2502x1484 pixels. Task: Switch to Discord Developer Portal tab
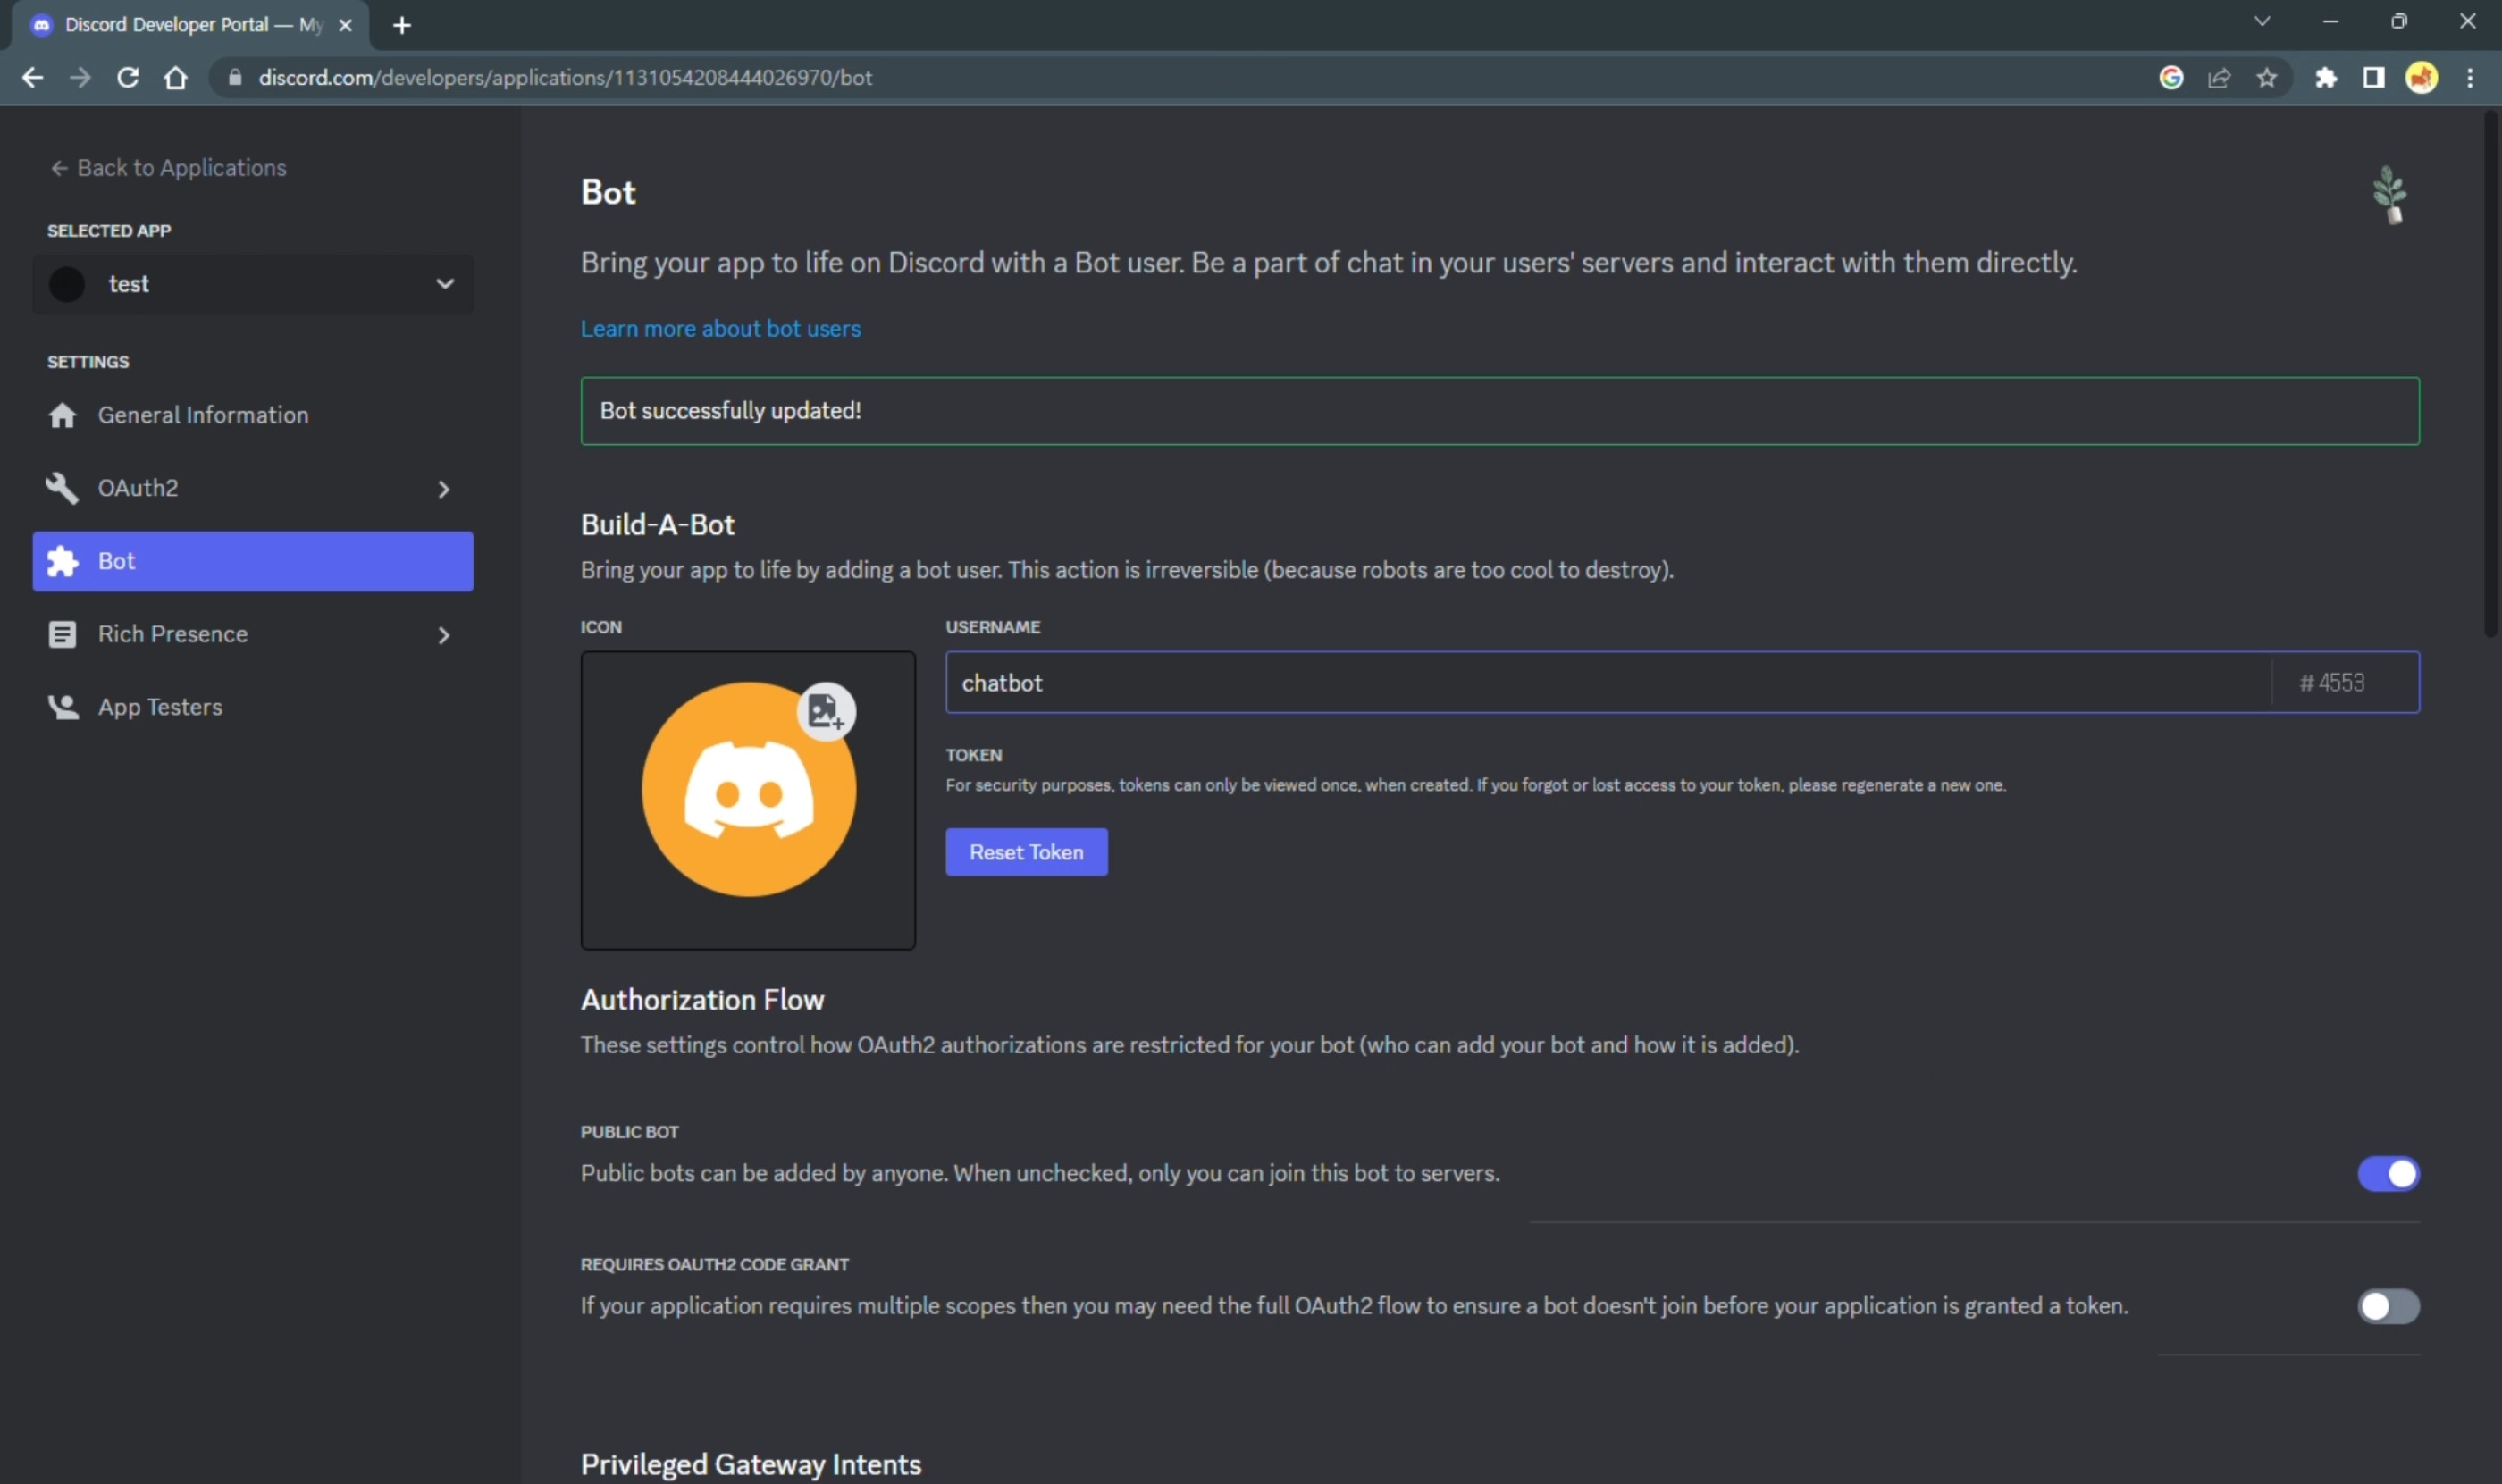[190, 25]
